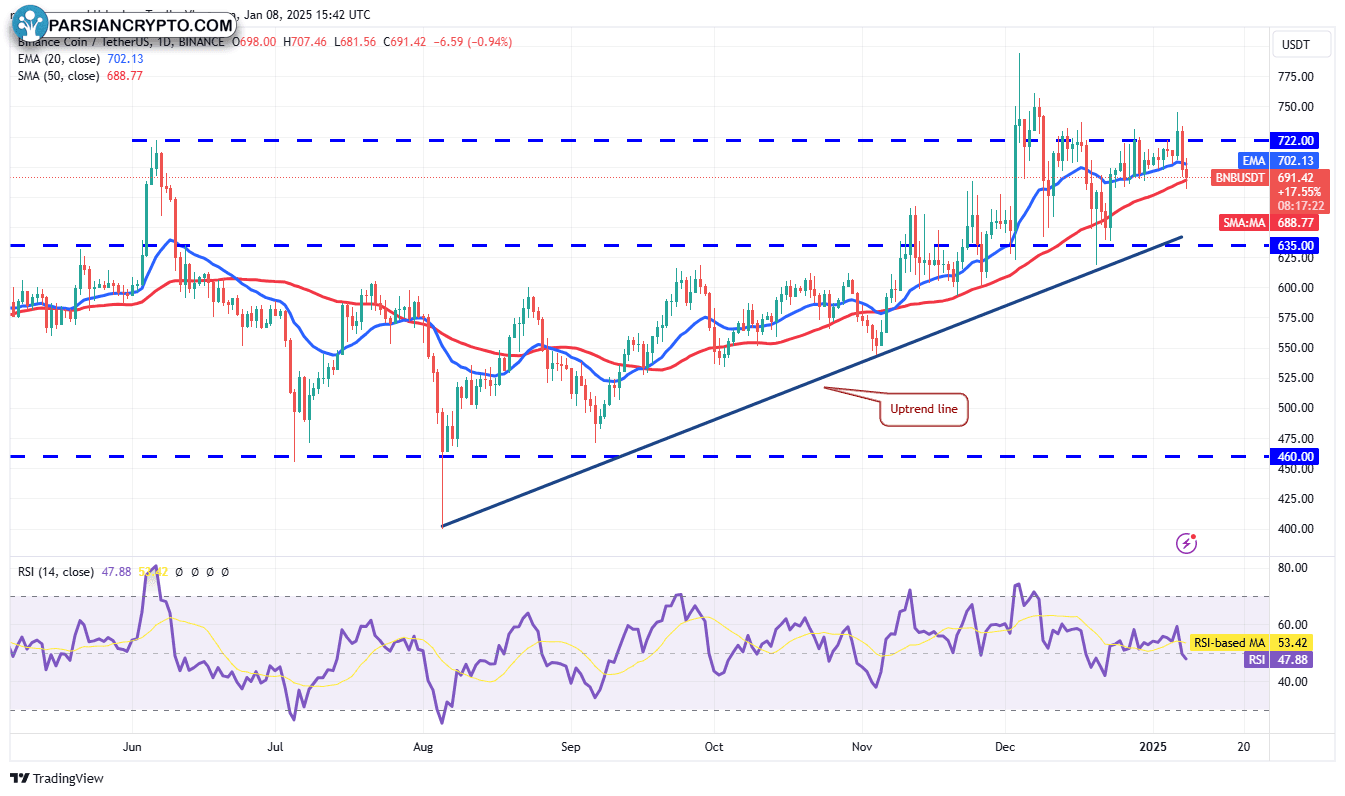Click the 600.00 price axis value
The height and width of the screenshot is (796, 1345).
1296,288
